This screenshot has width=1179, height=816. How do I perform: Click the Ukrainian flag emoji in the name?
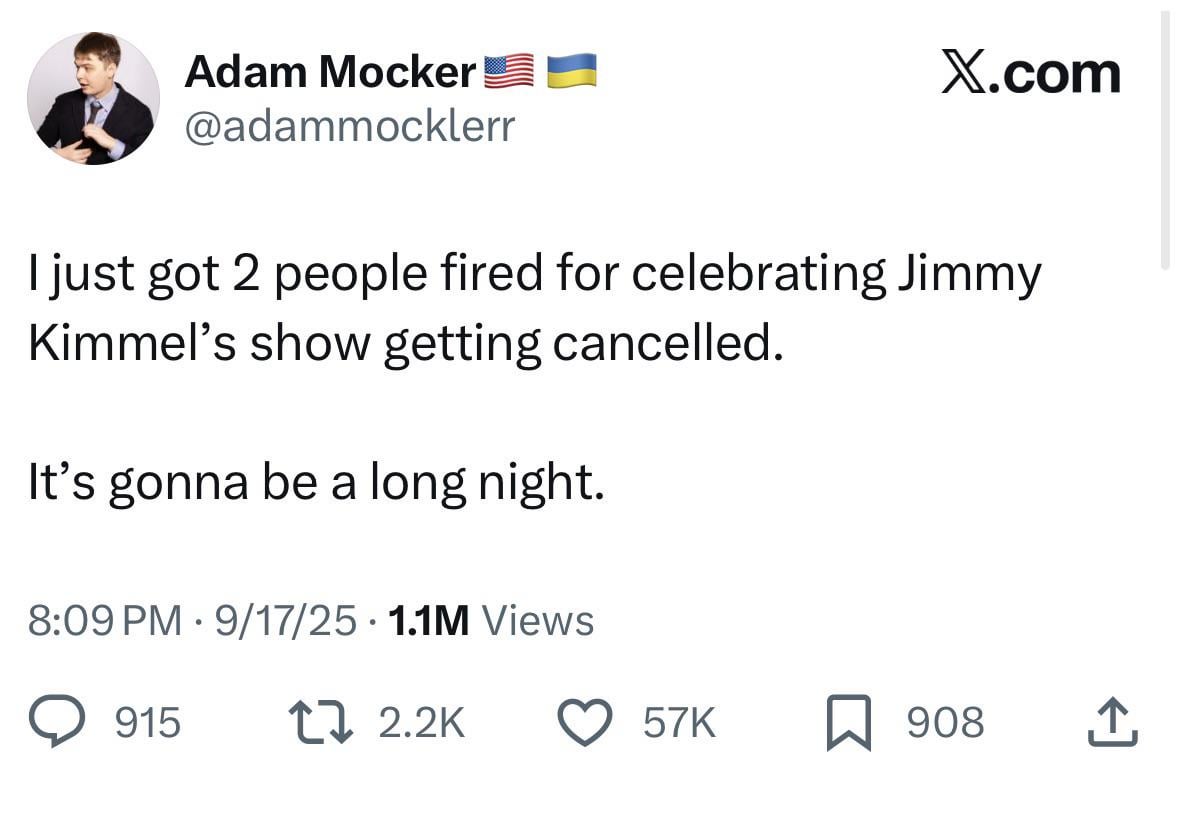[570, 70]
